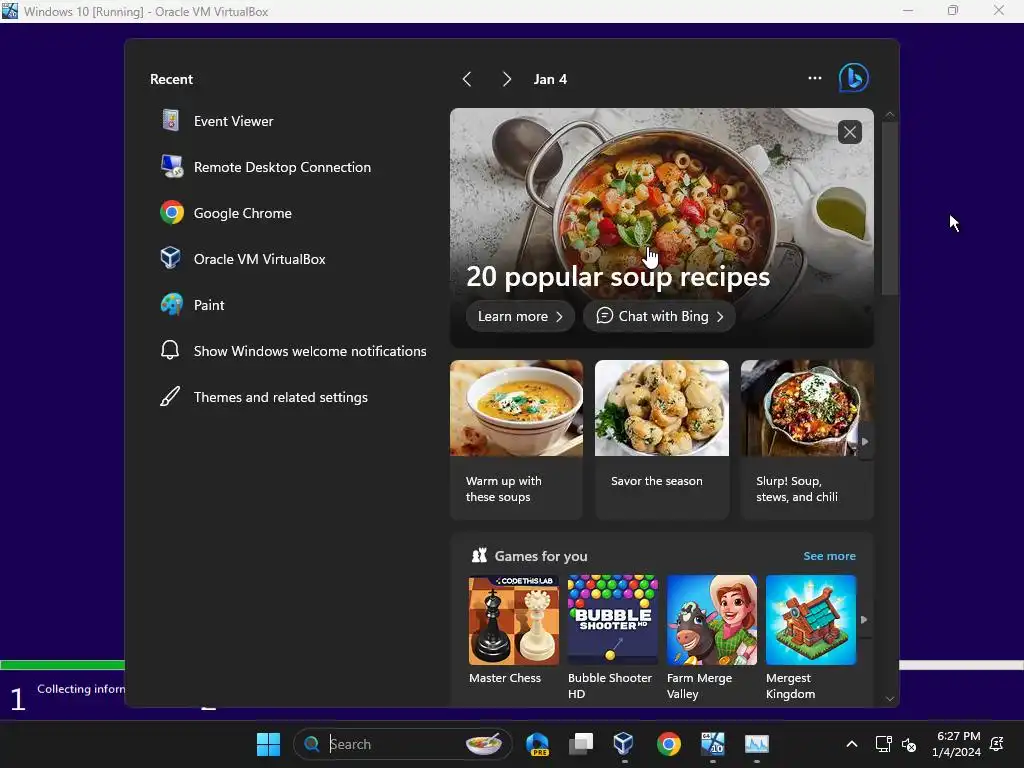
Task: Click the Jan 4 date label
Action: click(x=550, y=79)
